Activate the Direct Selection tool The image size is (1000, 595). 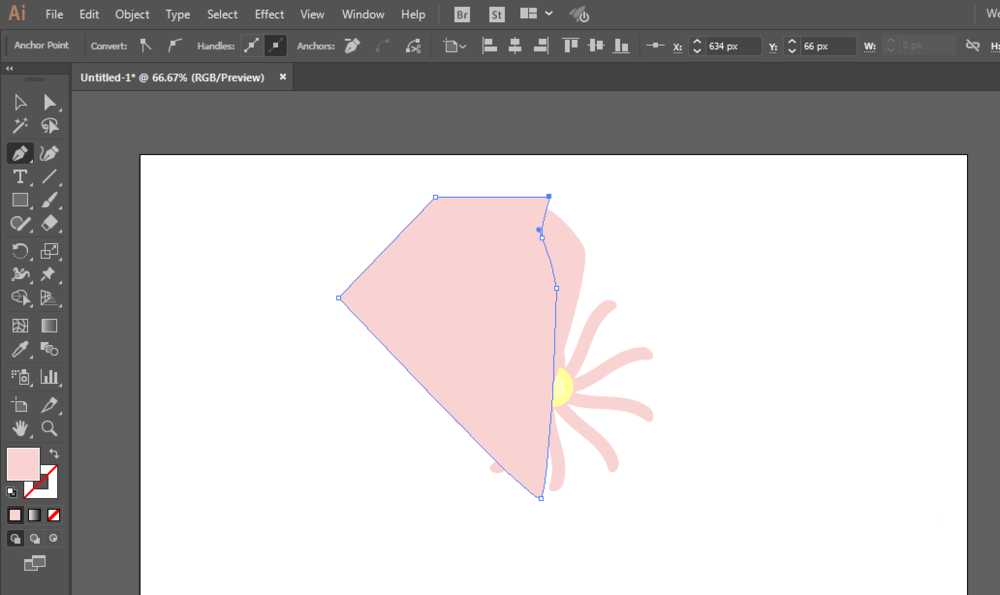[49, 102]
